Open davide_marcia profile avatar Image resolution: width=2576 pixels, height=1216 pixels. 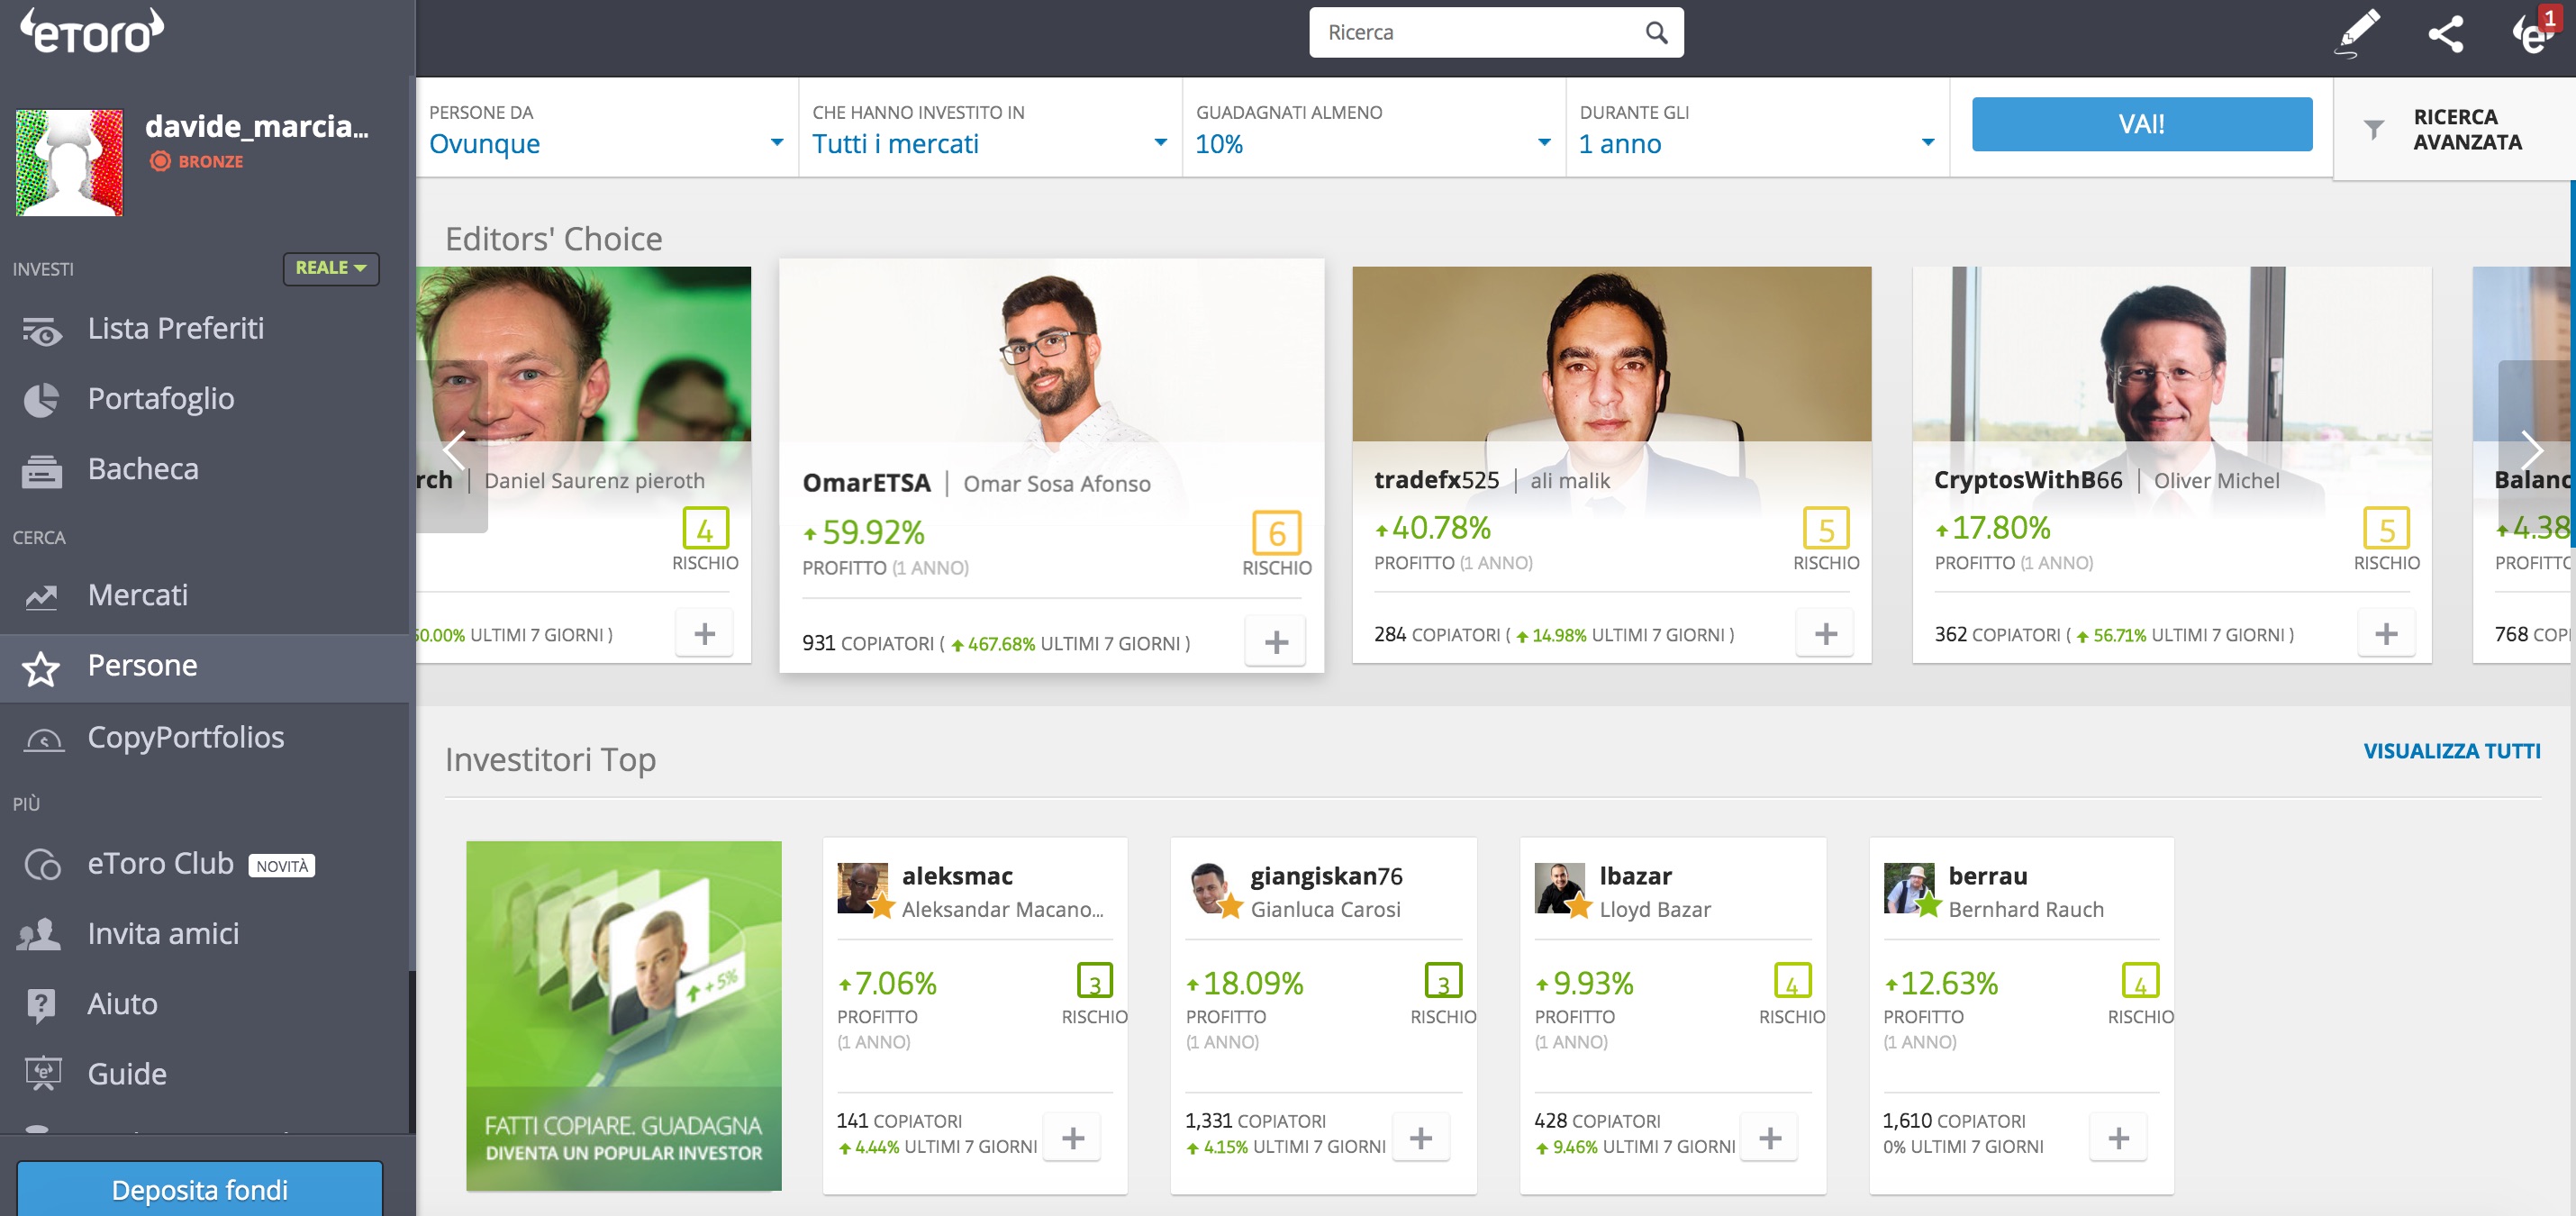click(x=70, y=163)
